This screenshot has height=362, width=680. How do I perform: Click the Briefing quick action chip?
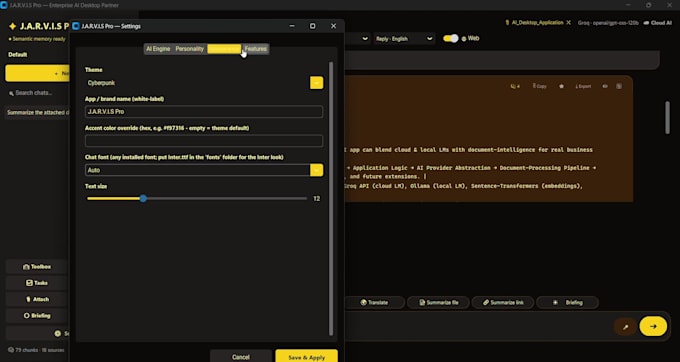[567, 303]
